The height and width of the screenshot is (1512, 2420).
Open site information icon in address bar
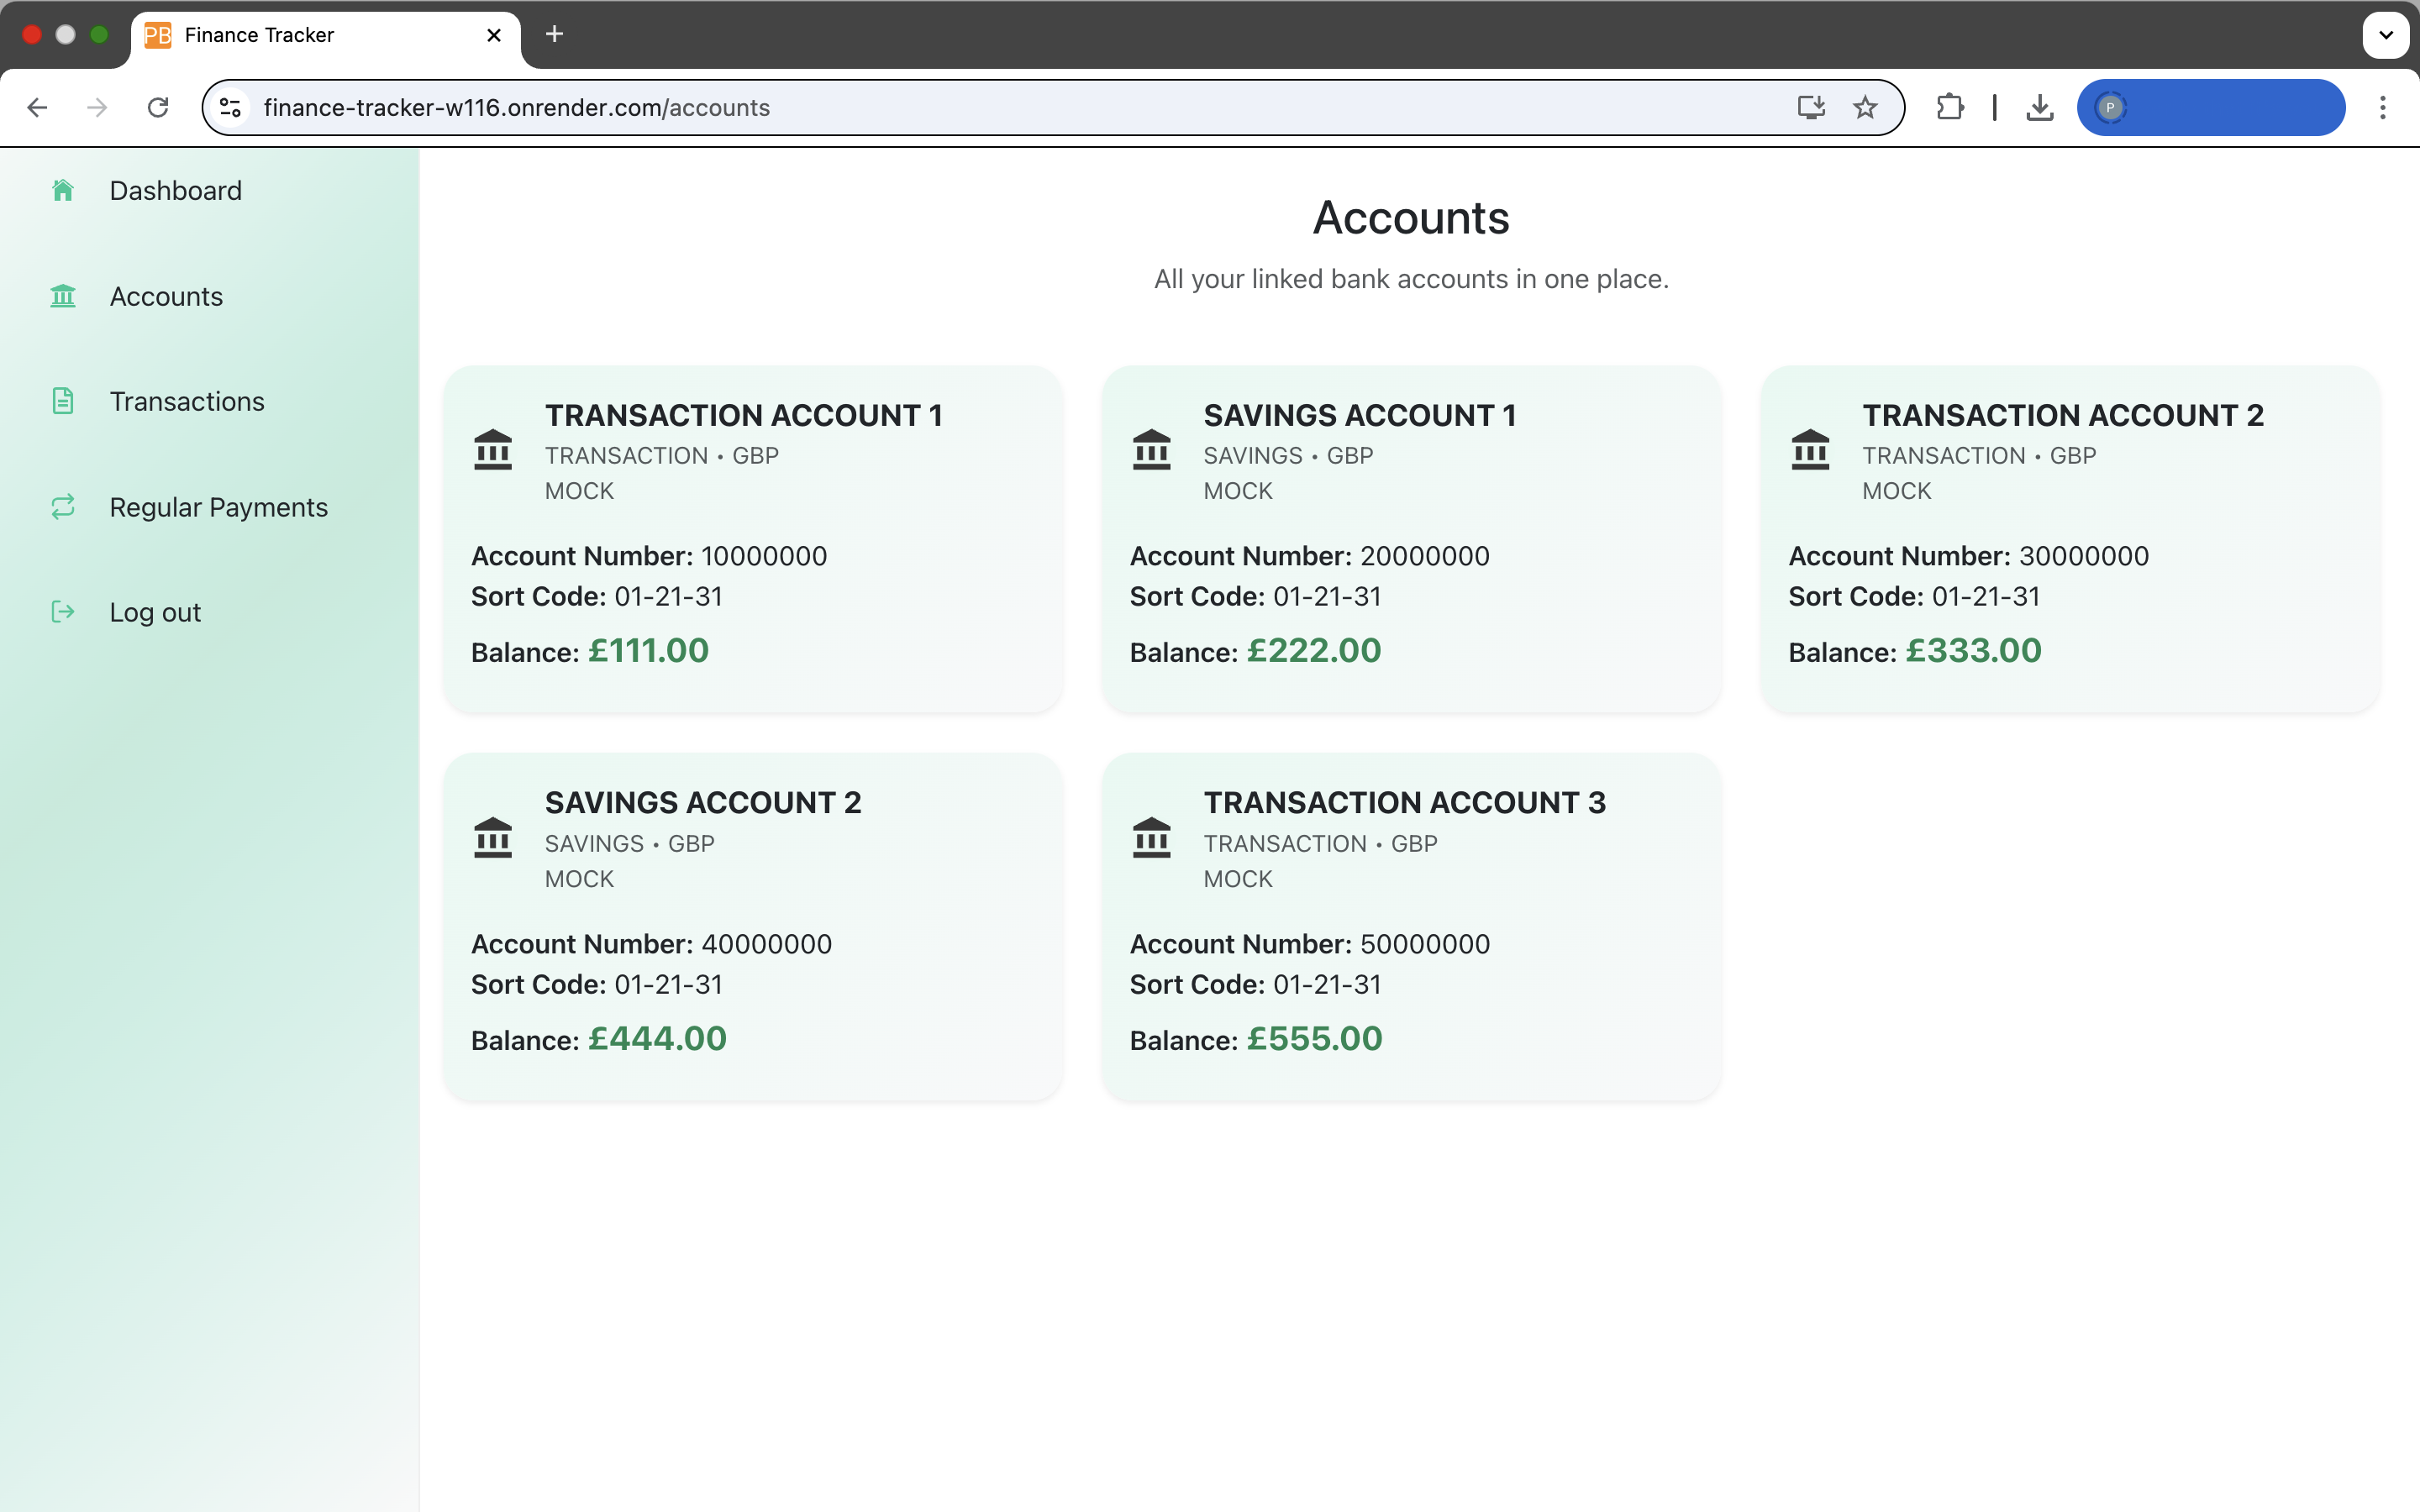point(231,107)
